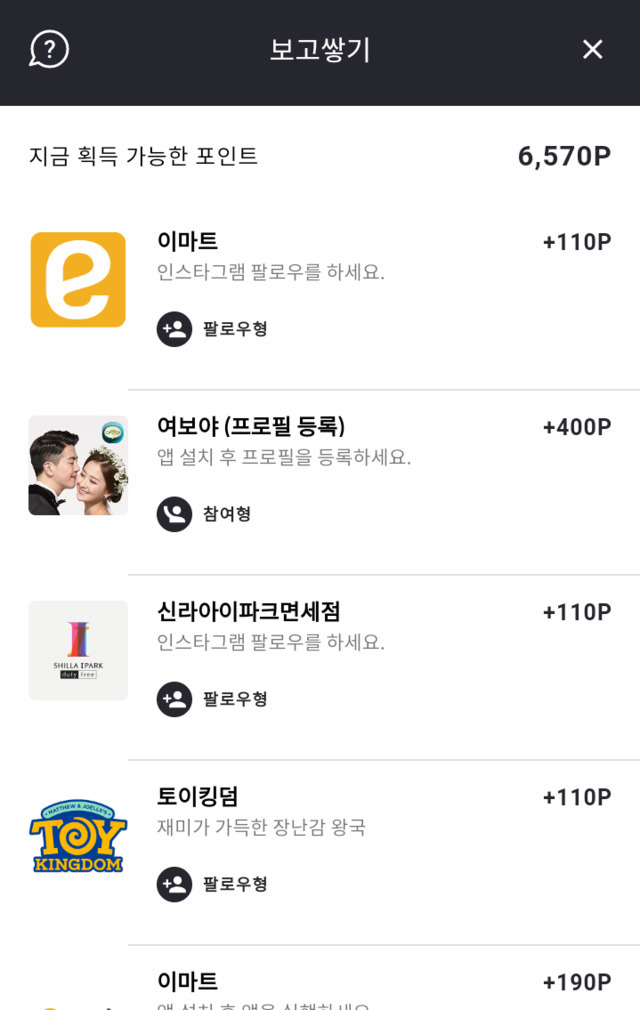640x1010 pixels.
Task: Claim the +400P reward for 여보야
Action: pyautogui.click(x=576, y=427)
